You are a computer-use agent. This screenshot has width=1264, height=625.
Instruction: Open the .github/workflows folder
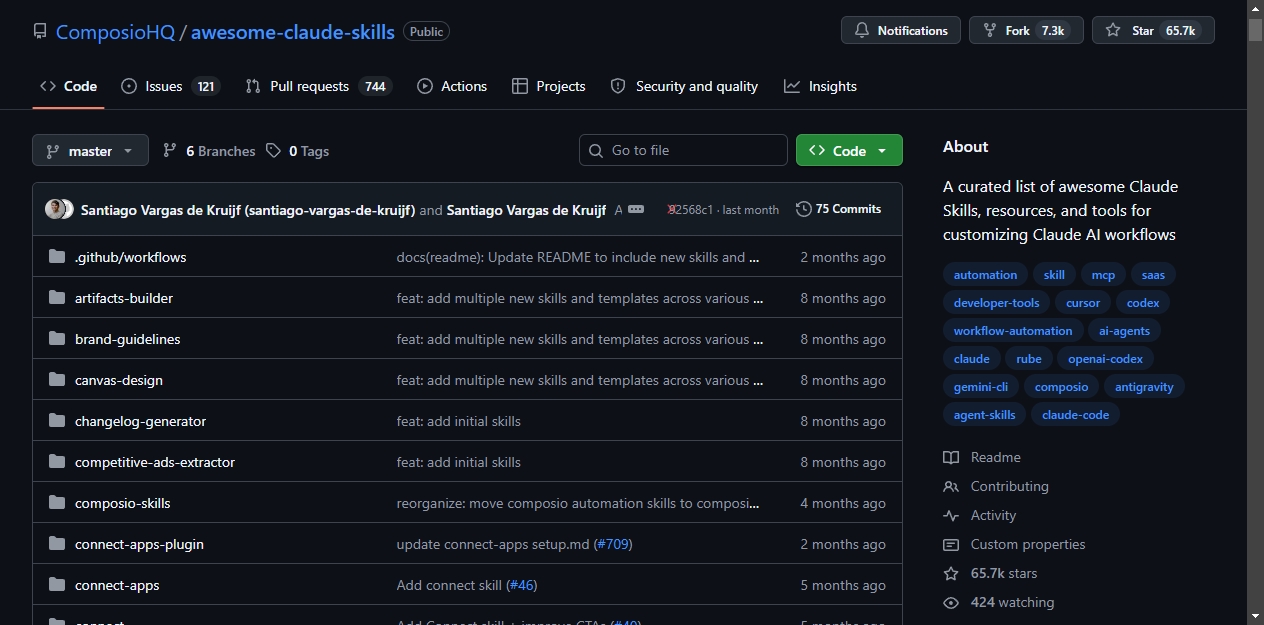pos(130,257)
